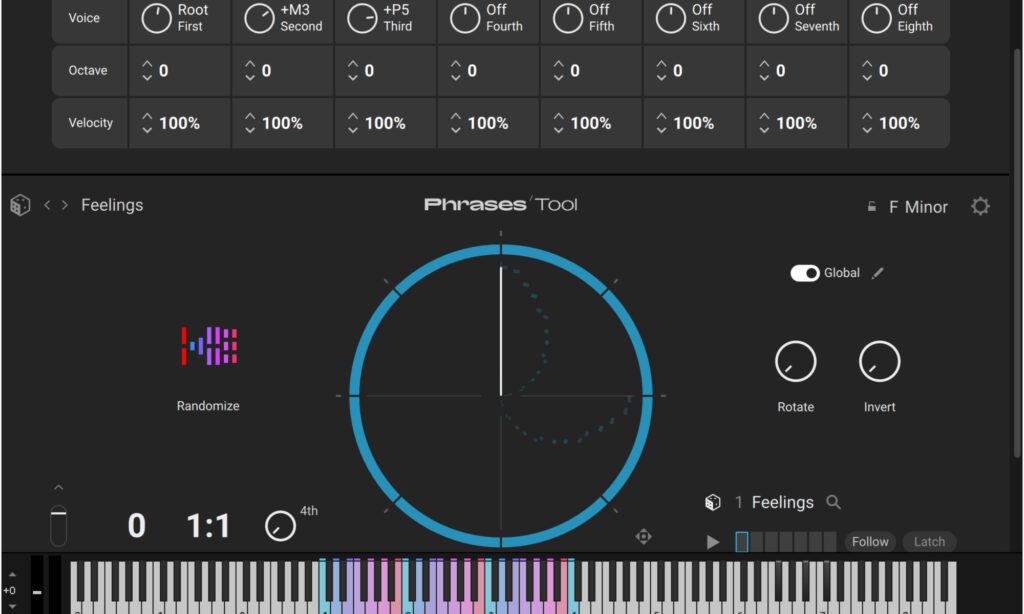Image resolution: width=1024 pixels, height=614 pixels.
Task: Click the crosshair icon below the circle
Action: coord(644,536)
